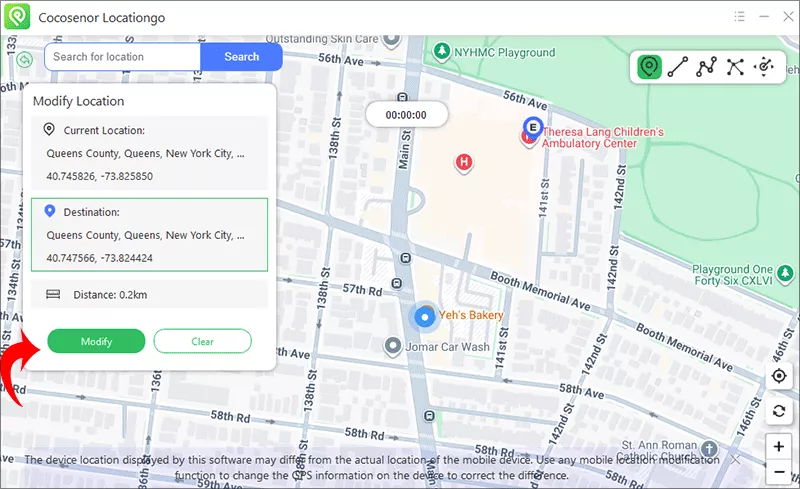Zoom in the map with plus button
Viewport: 800px width, 489px height.
(779, 446)
